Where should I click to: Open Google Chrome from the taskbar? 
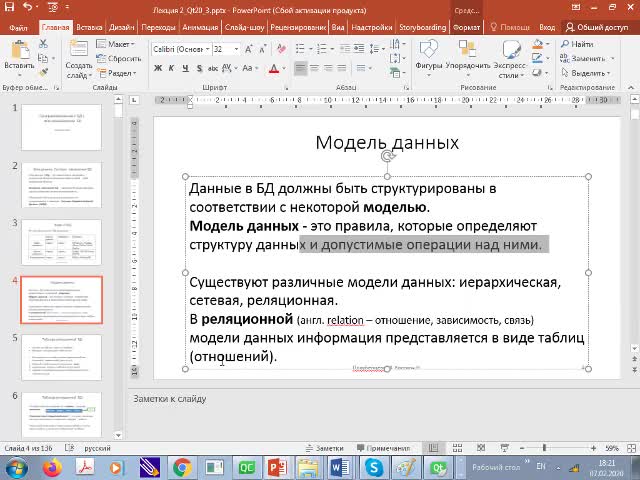(x=182, y=467)
